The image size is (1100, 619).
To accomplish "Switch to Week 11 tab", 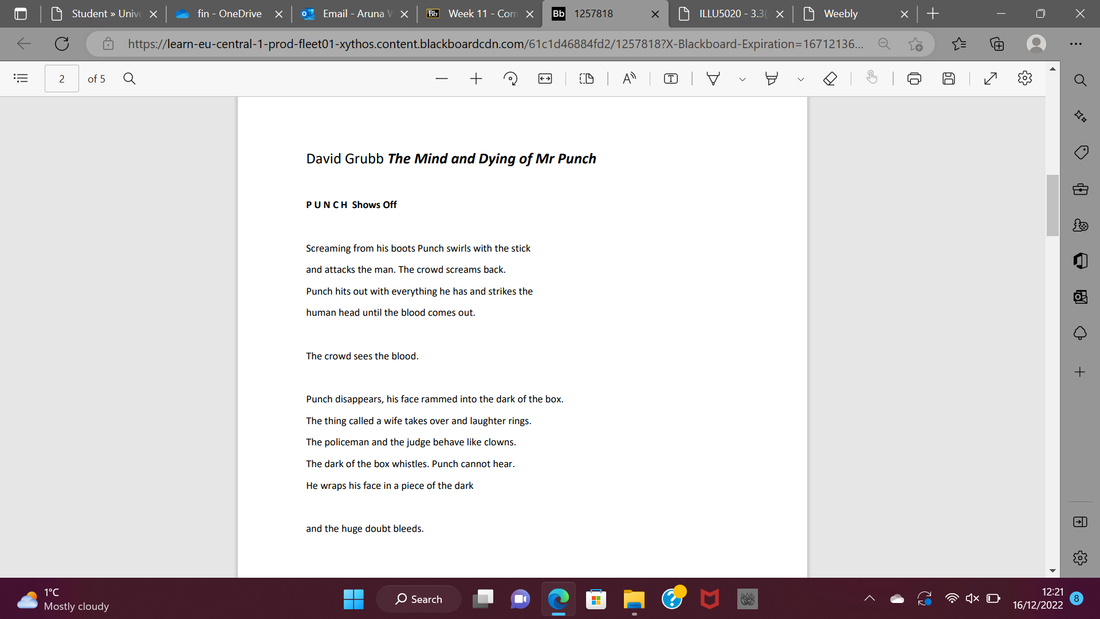I will tap(480, 13).
